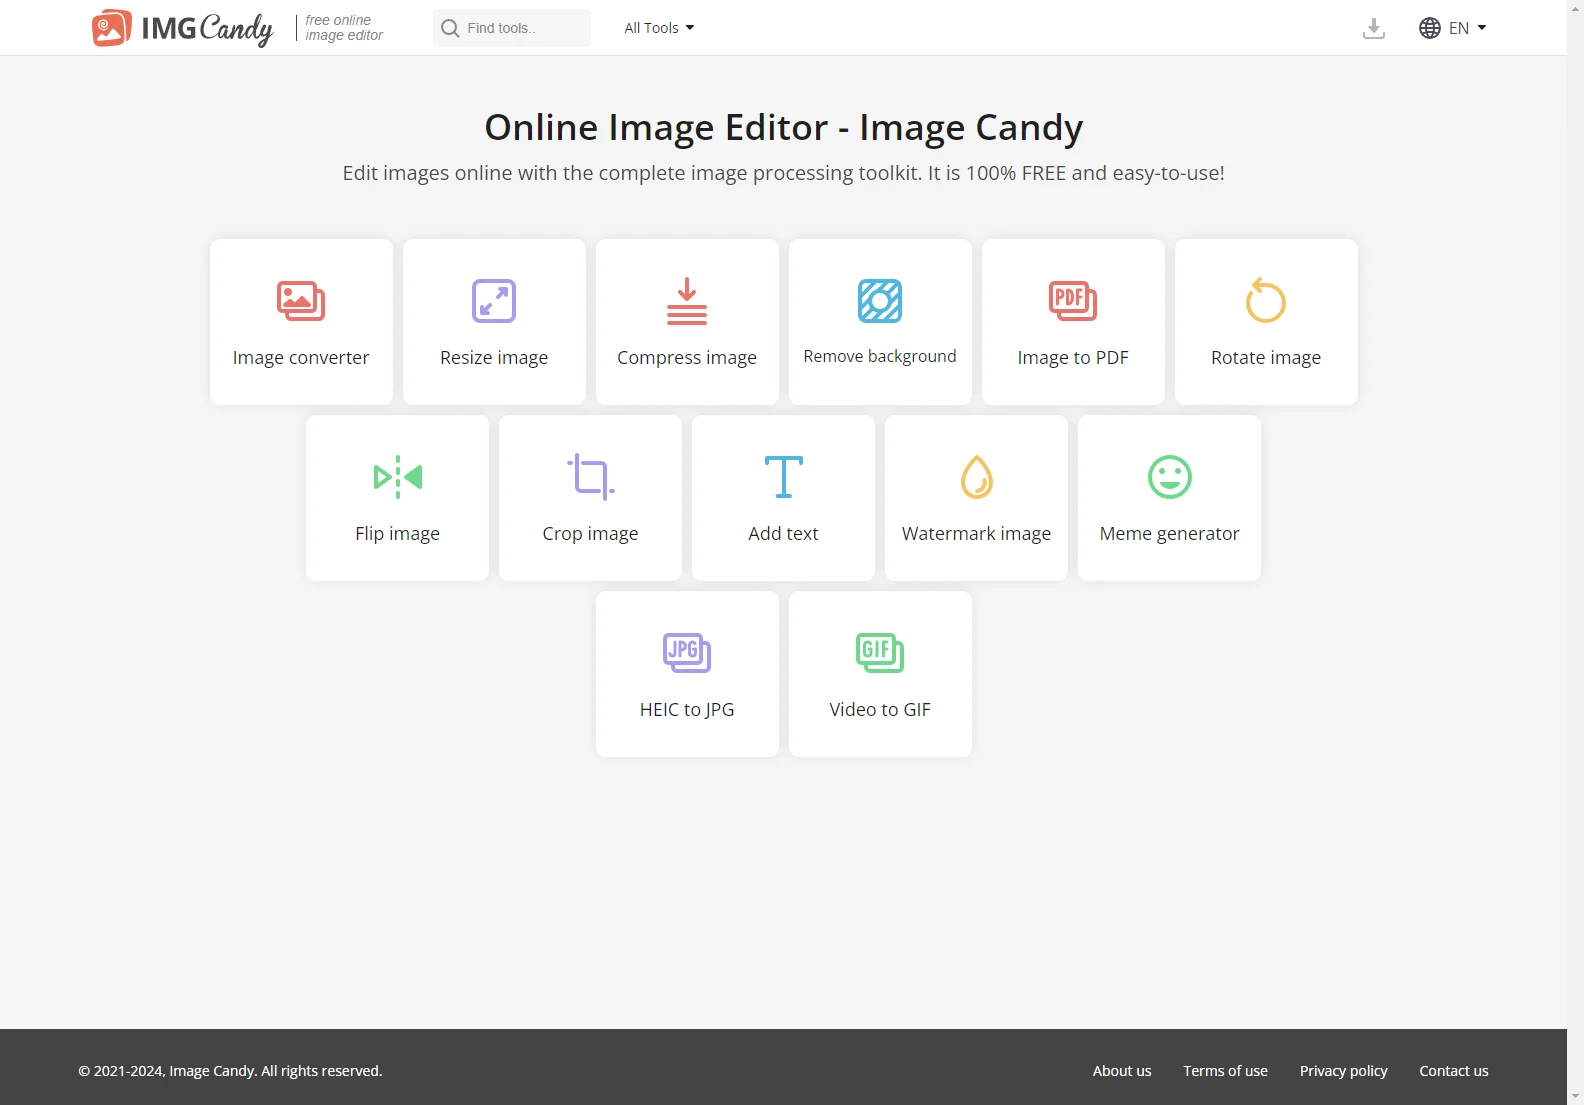This screenshot has width=1584, height=1105.
Task: Click the Video to GIF label
Action: click(x=880, y=710)
